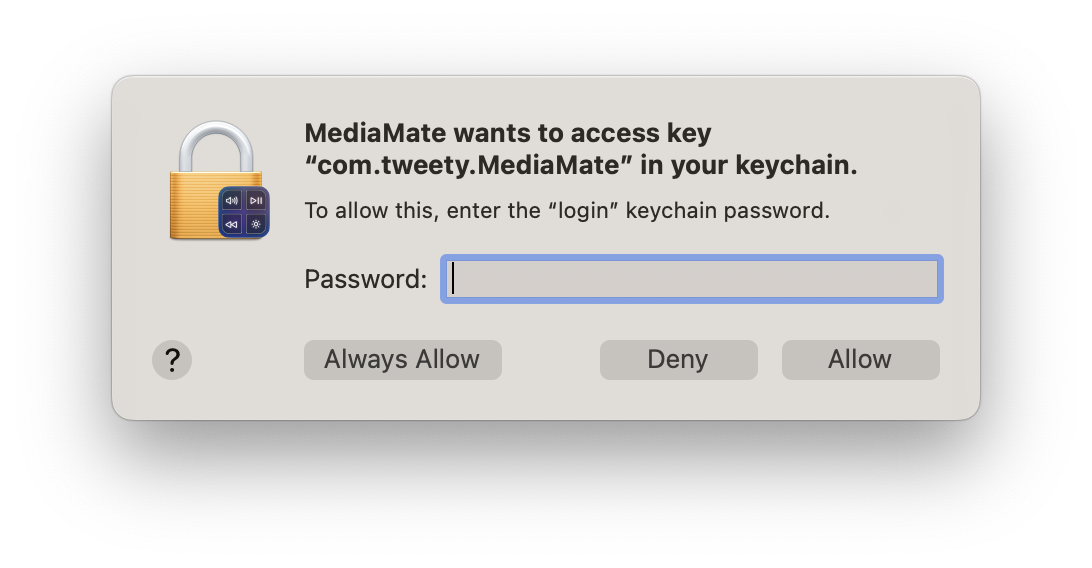Click the volume speaker glyph in MediaMate badge
1092x568 pixels.
tap(232, 200)
